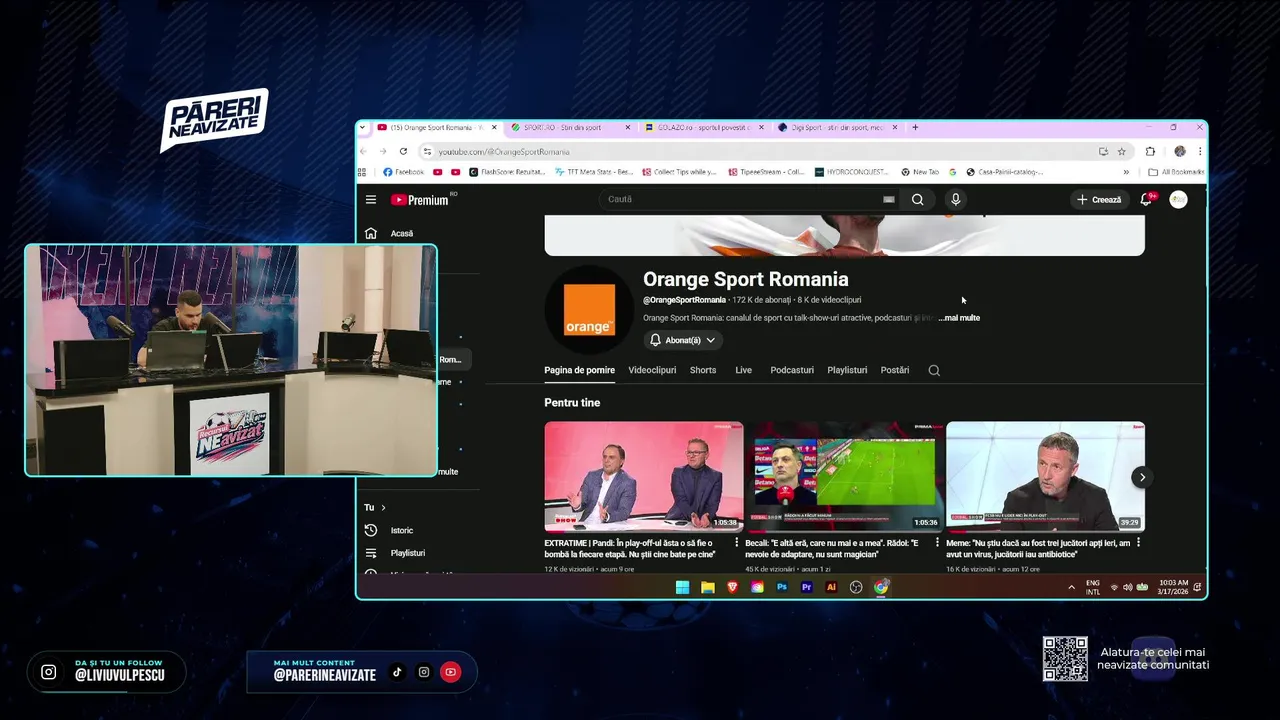This screenshot has width=1280, height=720.
Task: Show hidden system tray icons
Action: [x=1072, y=587]
